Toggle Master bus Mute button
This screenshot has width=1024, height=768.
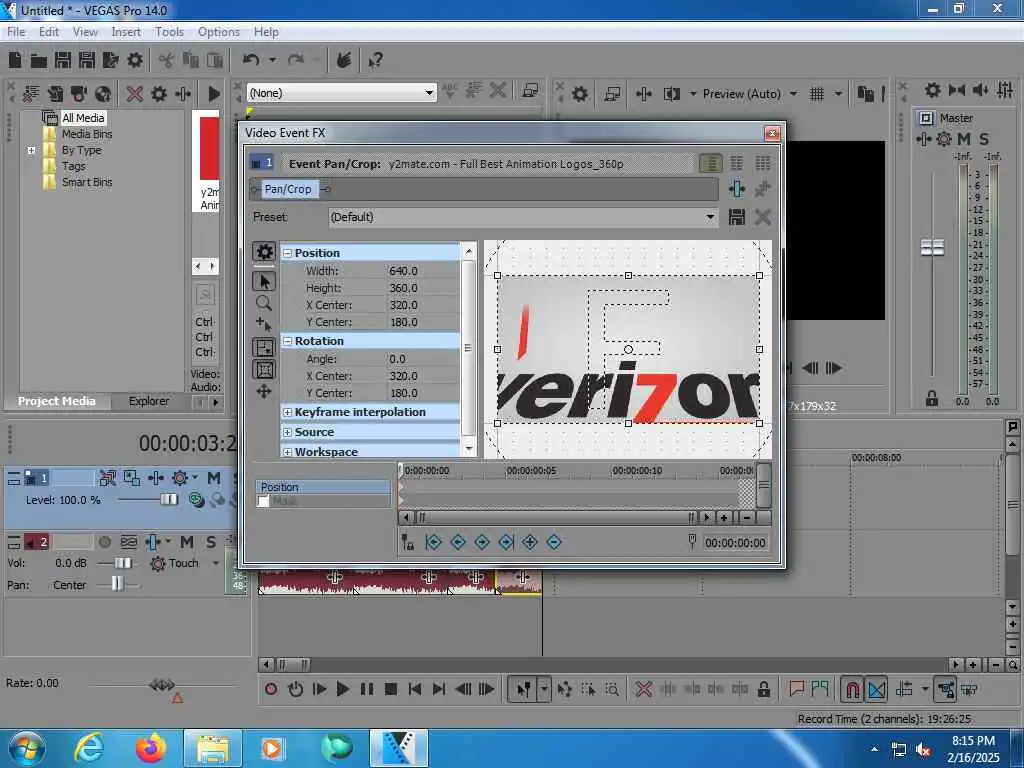coord(963,139)
